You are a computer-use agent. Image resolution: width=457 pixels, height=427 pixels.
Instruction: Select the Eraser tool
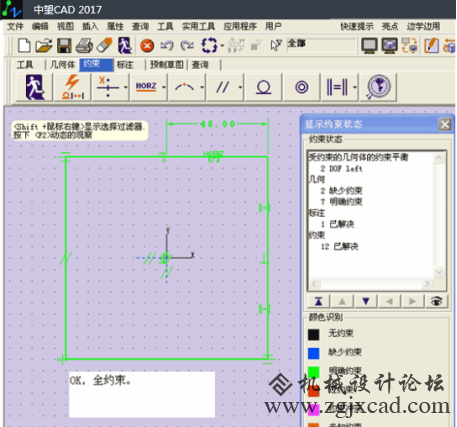click(x=105, y=45)
